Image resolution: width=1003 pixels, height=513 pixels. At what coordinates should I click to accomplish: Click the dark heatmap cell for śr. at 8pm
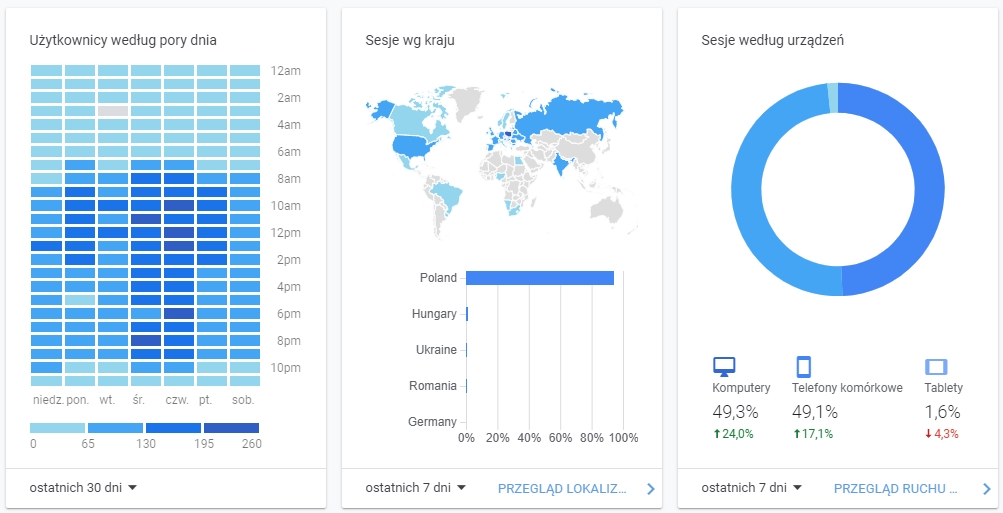[146, 340]
